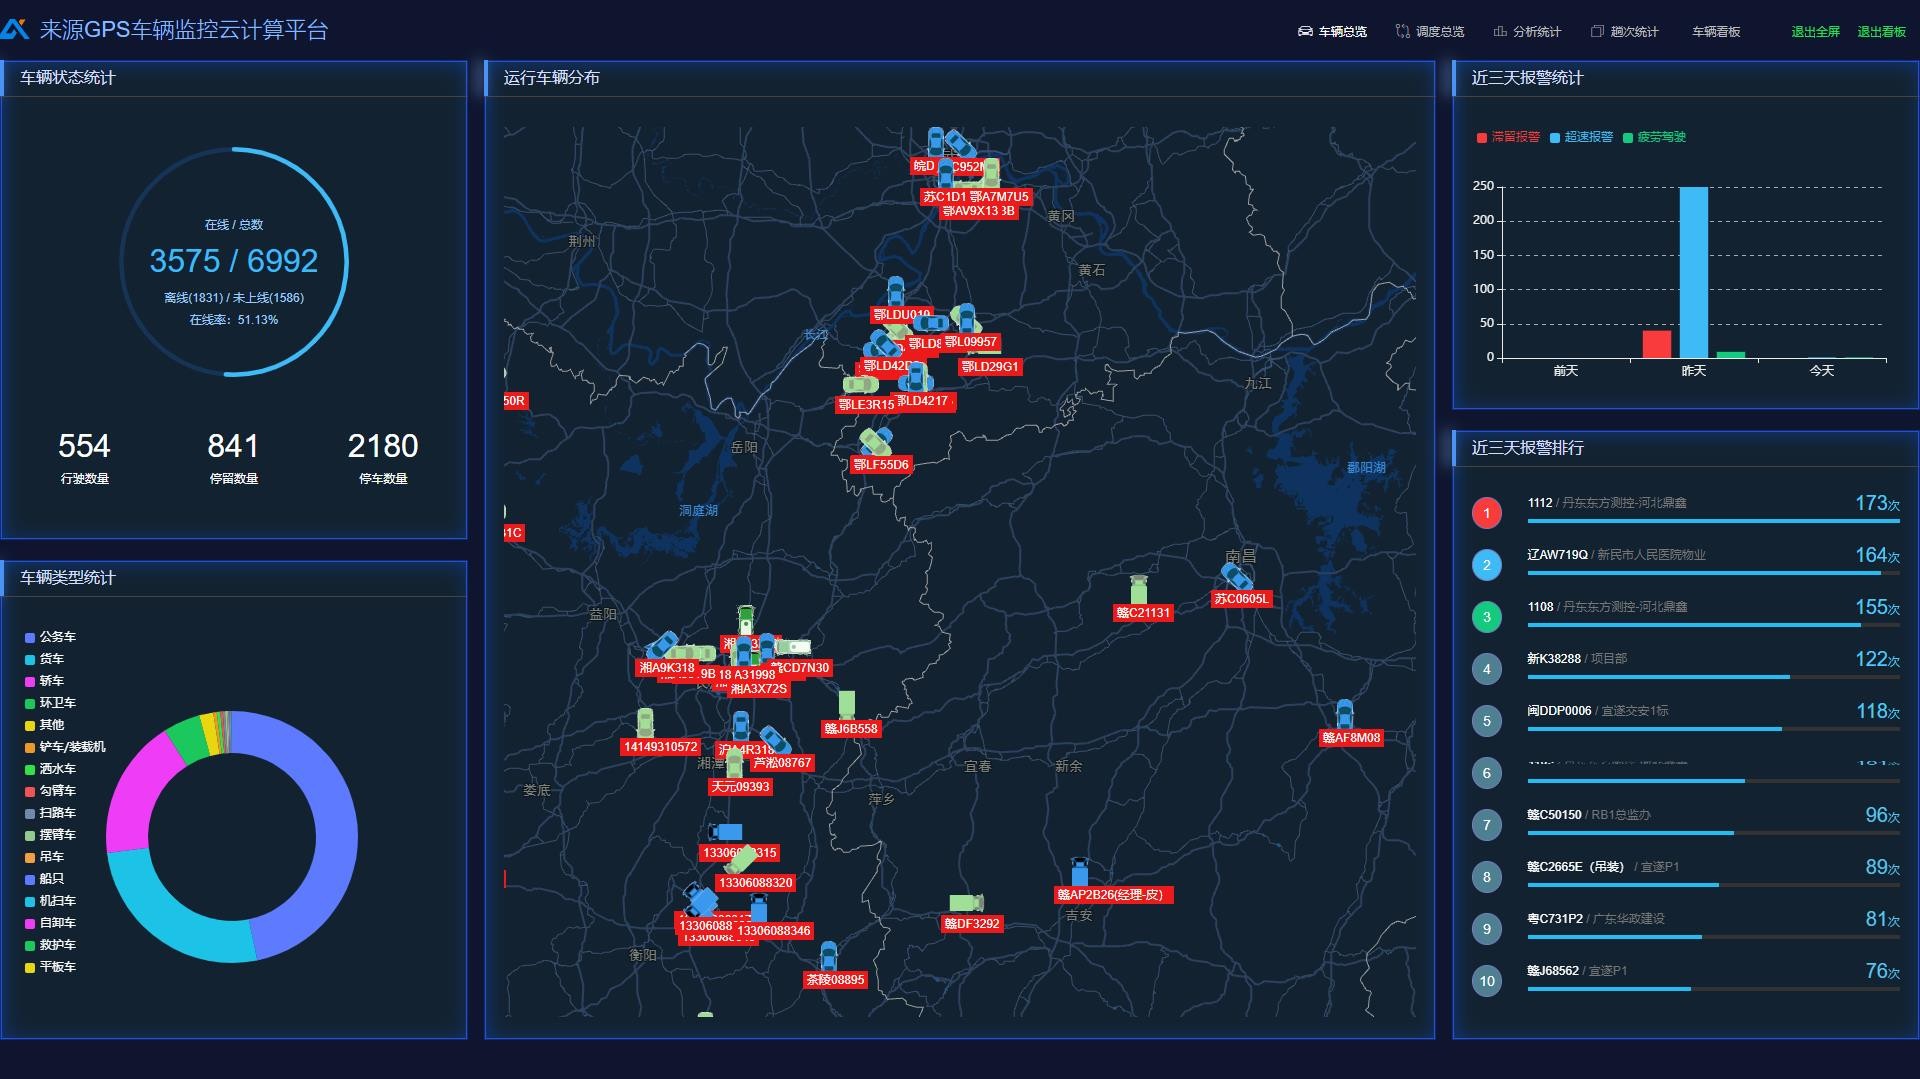
Task: Select vehicle marker 赣AF8M08 on the map
Action: click(1344, 715)
